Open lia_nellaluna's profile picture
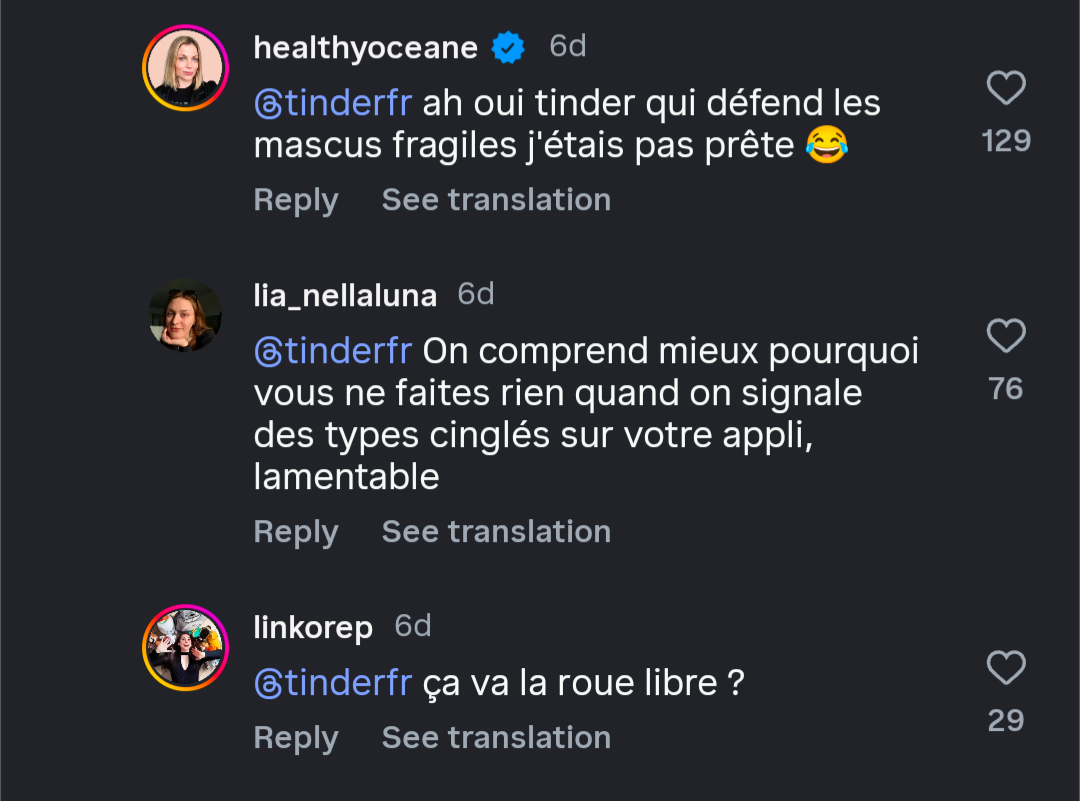Image resolution: width=1080 pixels, height=801 pixels. coord(186,316)
